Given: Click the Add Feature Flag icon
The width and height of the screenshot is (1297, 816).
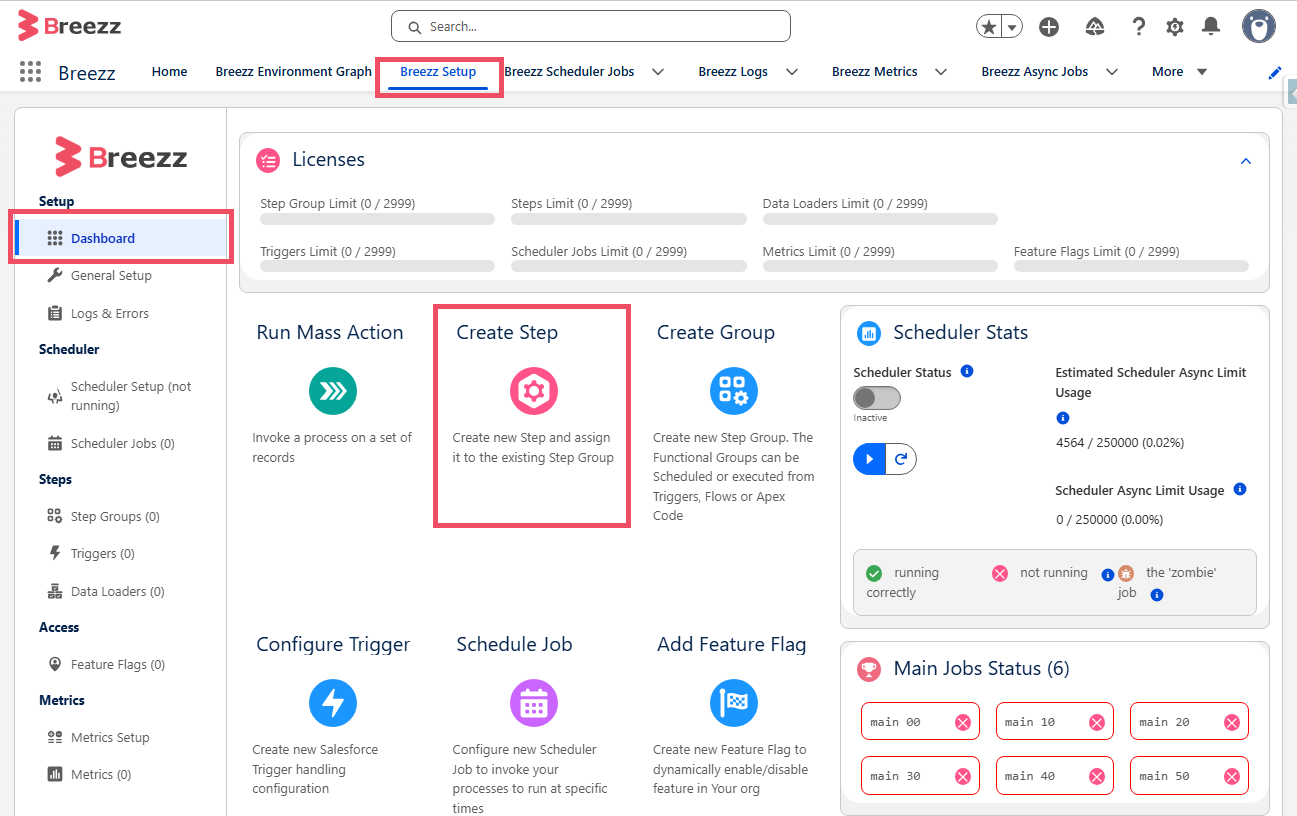Looking at the screenshot, I should click(x=734, y=702).
